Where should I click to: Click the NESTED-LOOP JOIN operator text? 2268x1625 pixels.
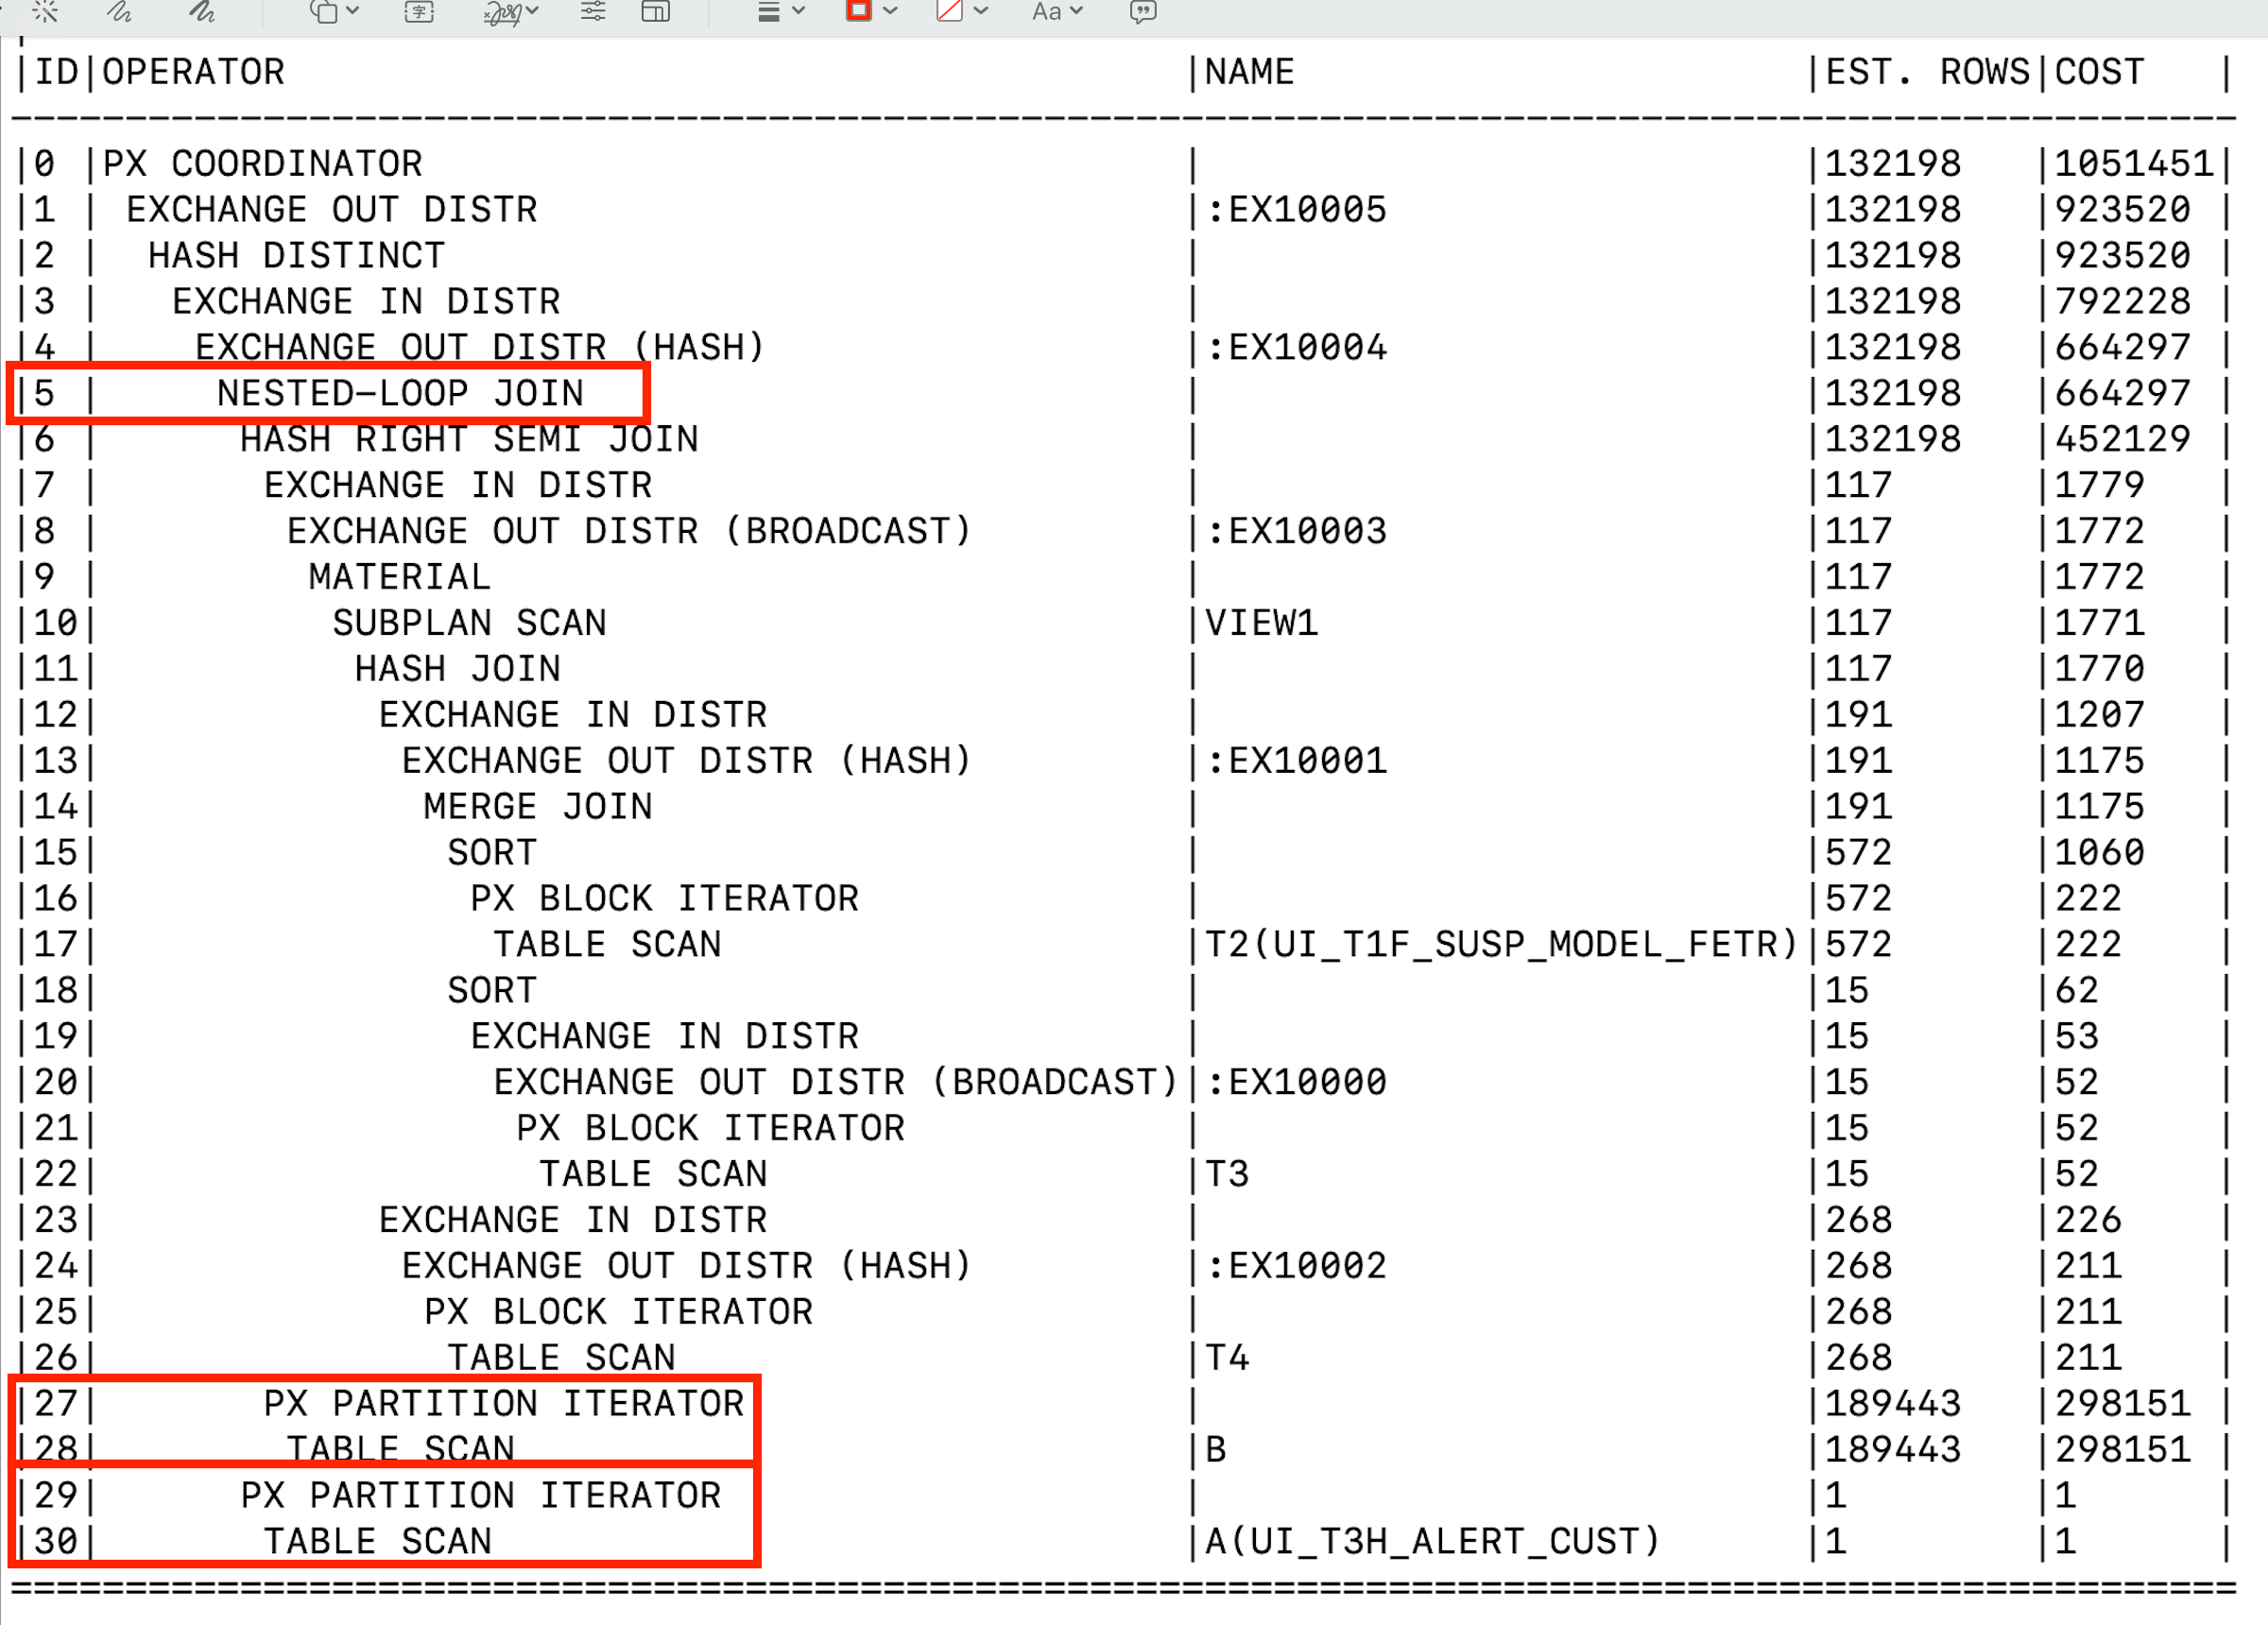coord(400,393)
